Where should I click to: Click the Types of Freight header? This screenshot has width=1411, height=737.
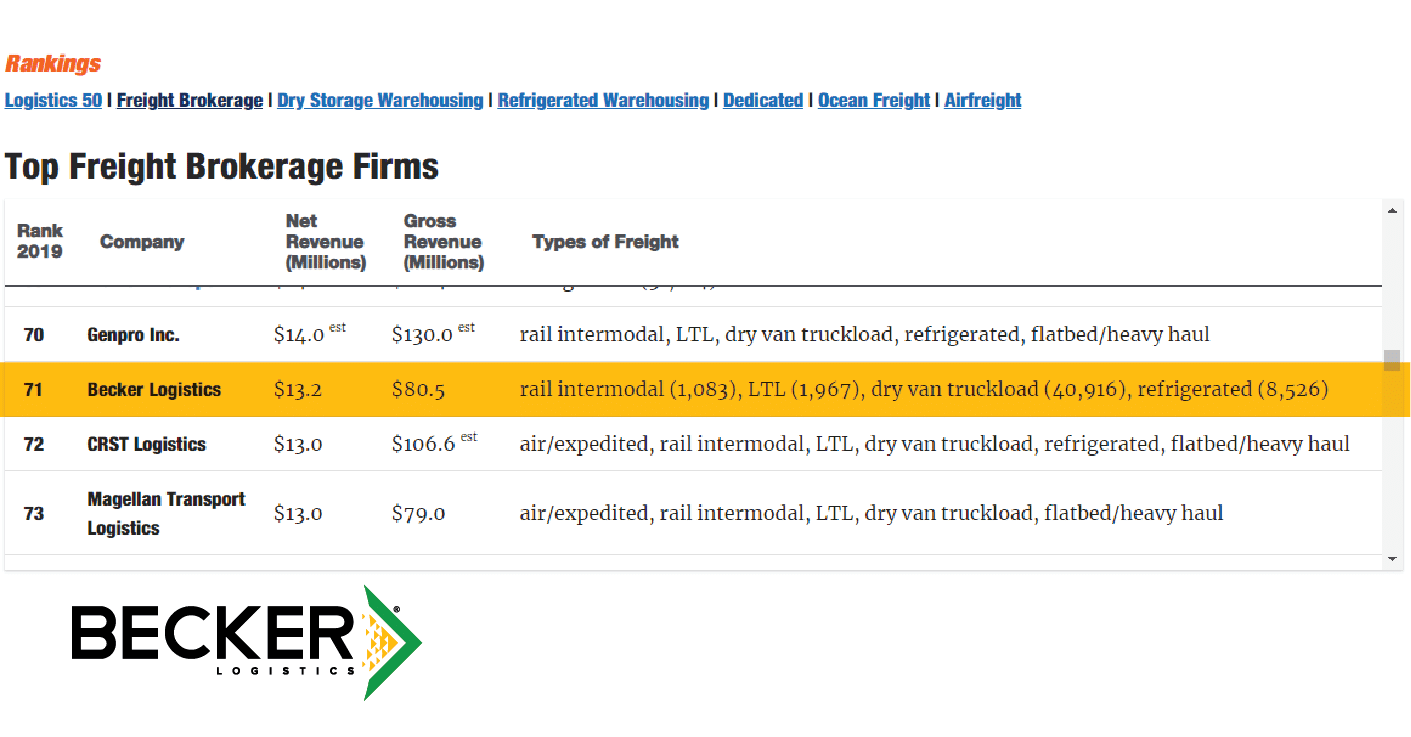pyautogui.click(x=605, y=242)
